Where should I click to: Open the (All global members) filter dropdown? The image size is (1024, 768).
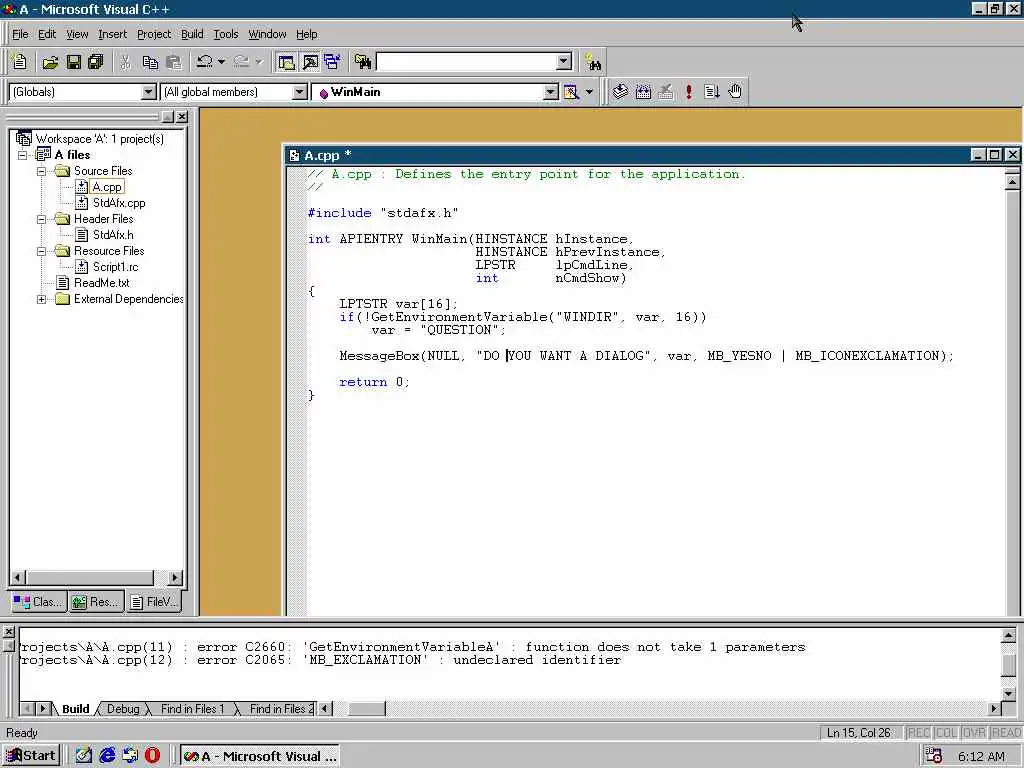pyautogui.click(x=299, y=92)
